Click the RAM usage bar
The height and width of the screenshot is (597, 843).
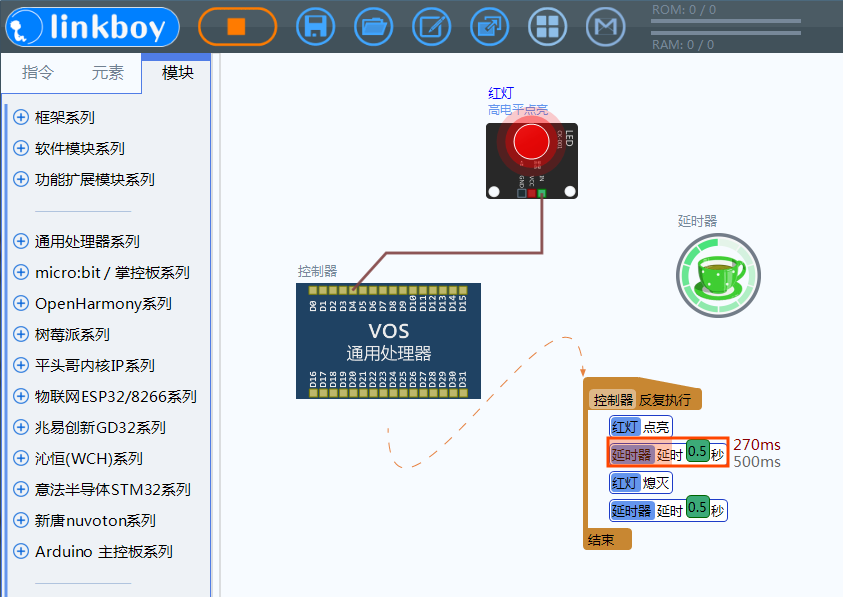(726, 33)
